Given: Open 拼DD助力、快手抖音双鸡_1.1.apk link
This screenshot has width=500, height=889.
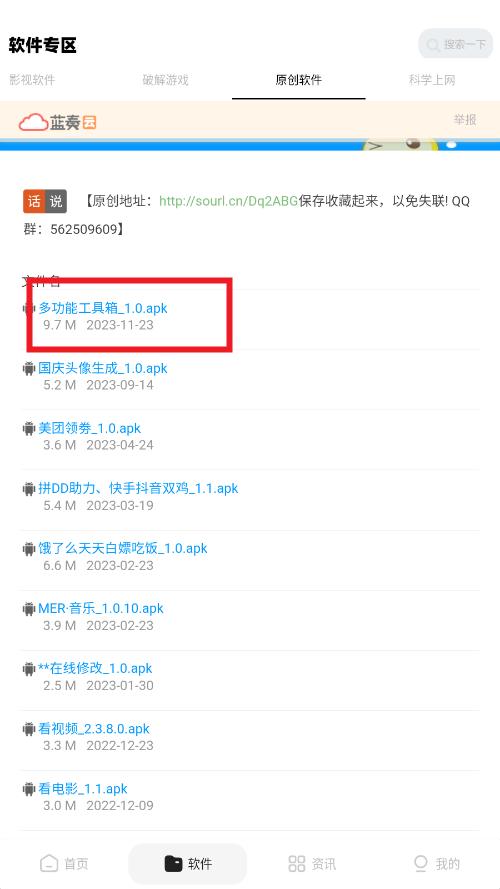Looking at the screenshot, I should 138,488.
